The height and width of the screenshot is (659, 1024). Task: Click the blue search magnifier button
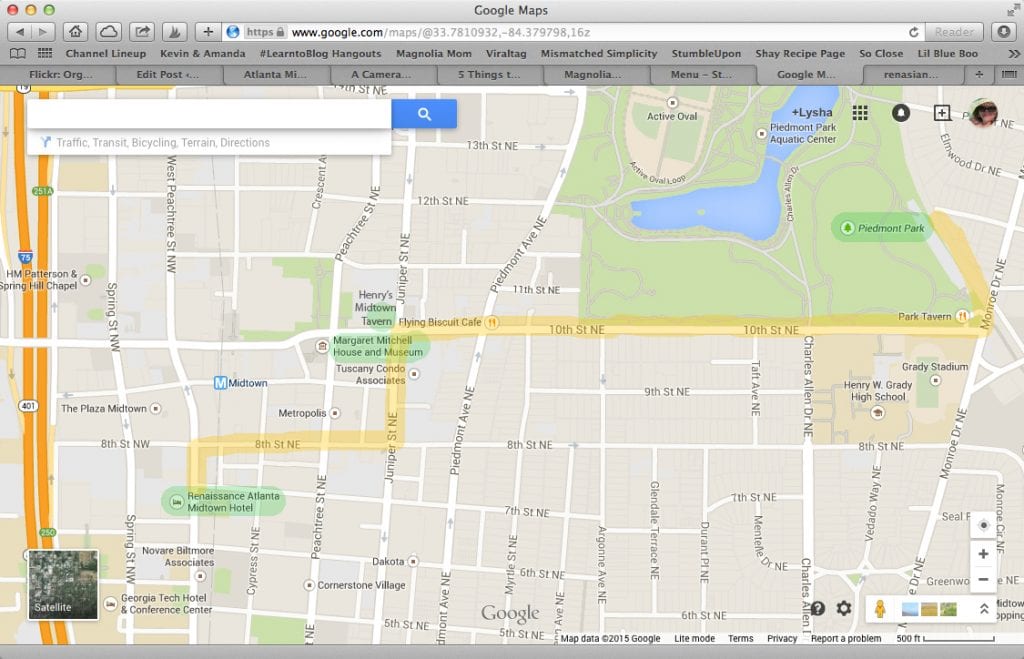(x=424, y=114)
